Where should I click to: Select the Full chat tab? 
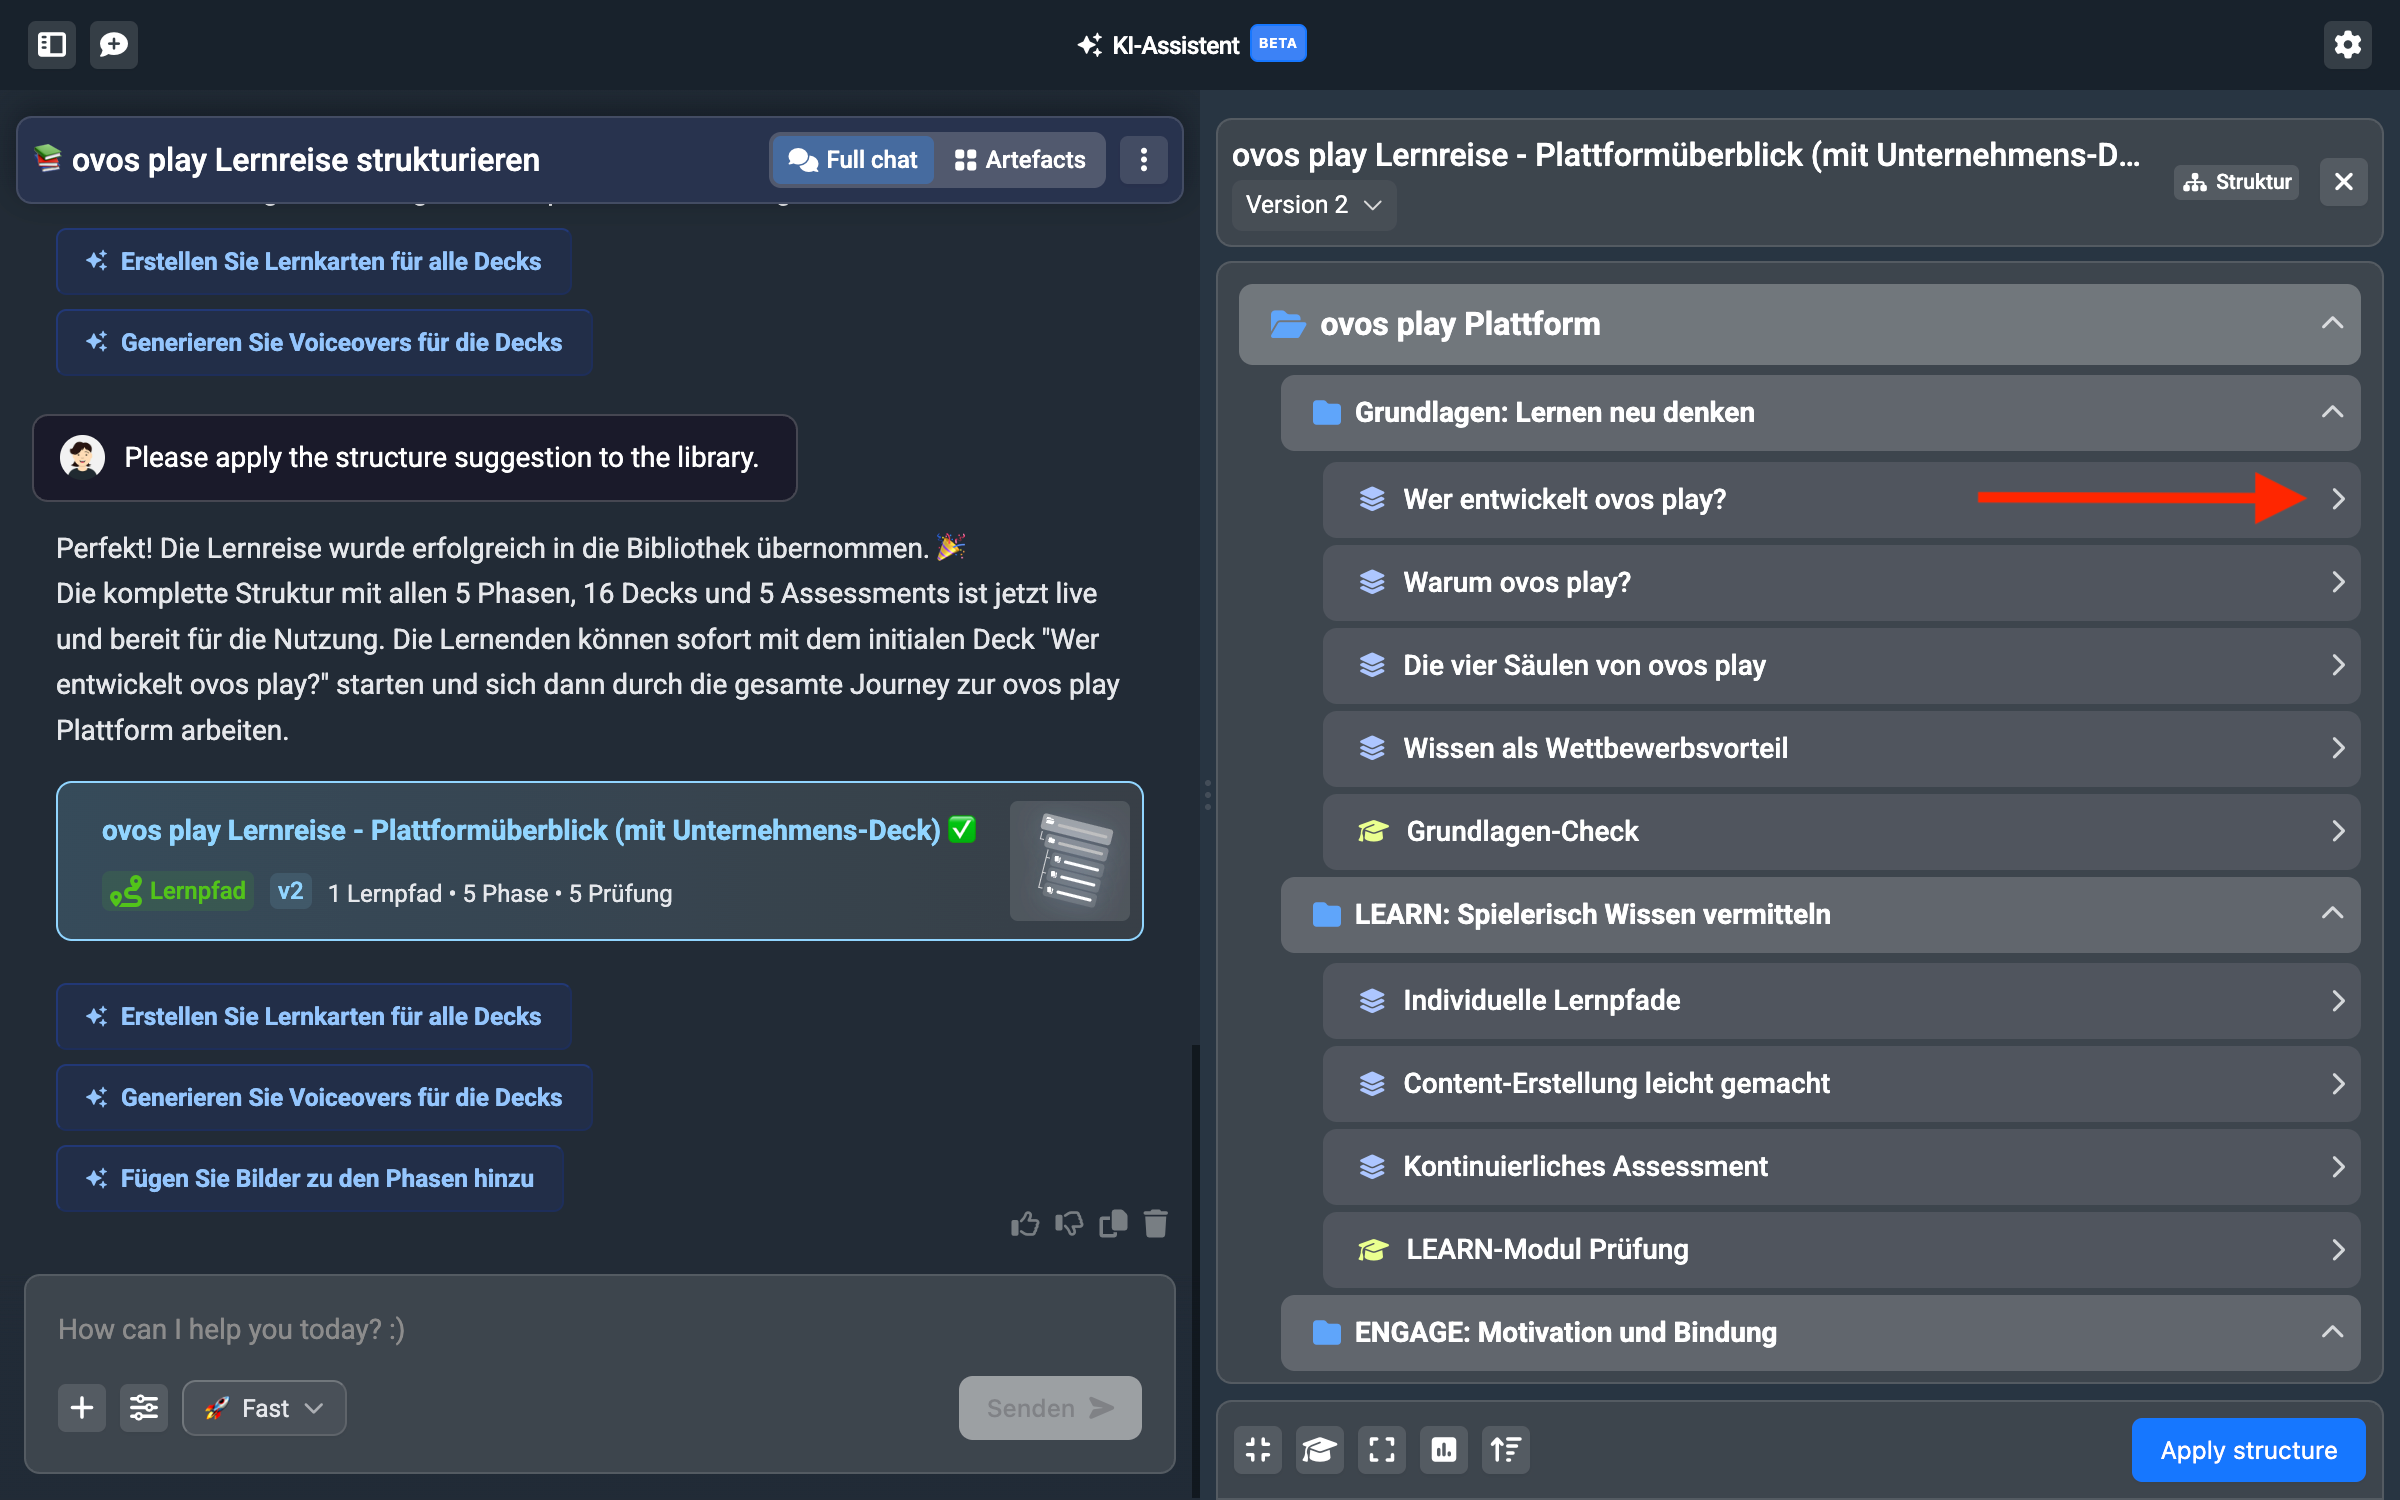pos(853,160)
